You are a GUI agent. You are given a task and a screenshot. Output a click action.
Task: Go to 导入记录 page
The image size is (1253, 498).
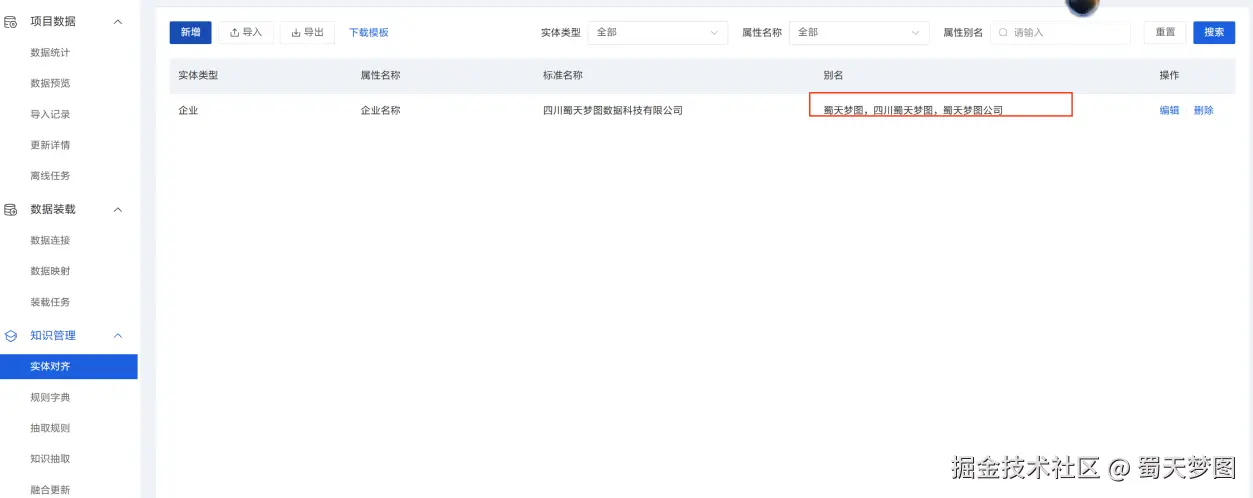coord(50,115)
